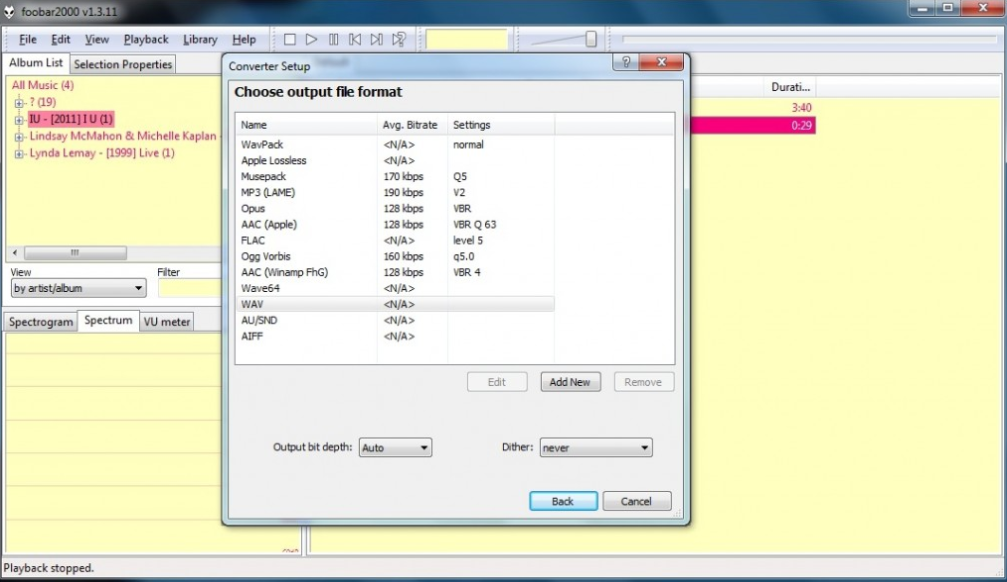Screen dimensions: 1007x582
Task: Open the 'by artist/album' View dropdown
Action: click(78, 288)
